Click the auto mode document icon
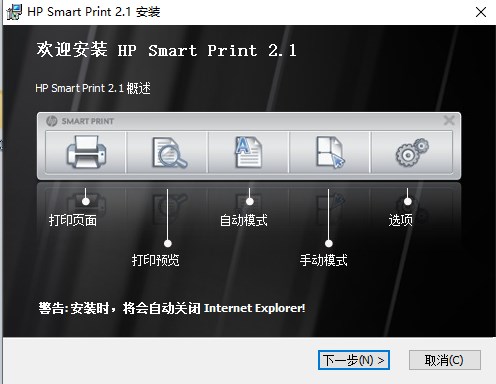Image resolution: width=496 pixels, height=384 pixels. click(x=249, y=152)
